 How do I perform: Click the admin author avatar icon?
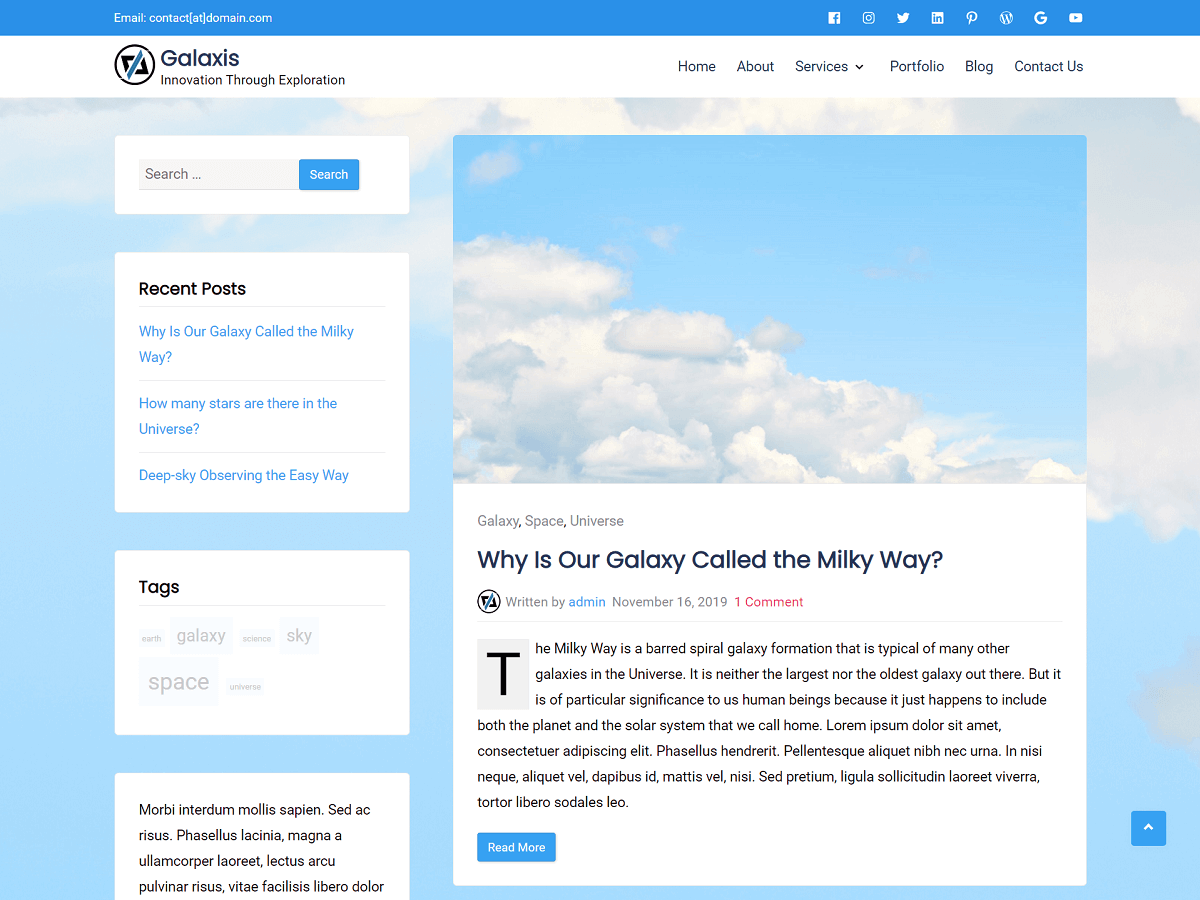(488, 601)
